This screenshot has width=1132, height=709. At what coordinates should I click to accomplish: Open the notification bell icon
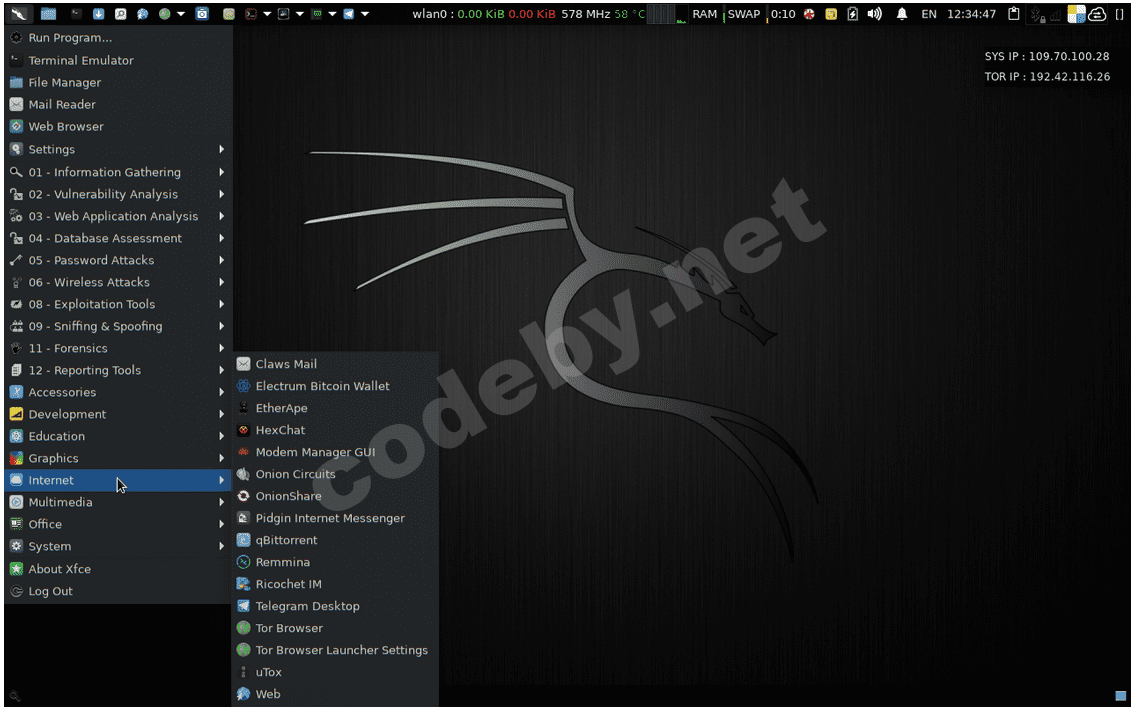tap(902, 14)
